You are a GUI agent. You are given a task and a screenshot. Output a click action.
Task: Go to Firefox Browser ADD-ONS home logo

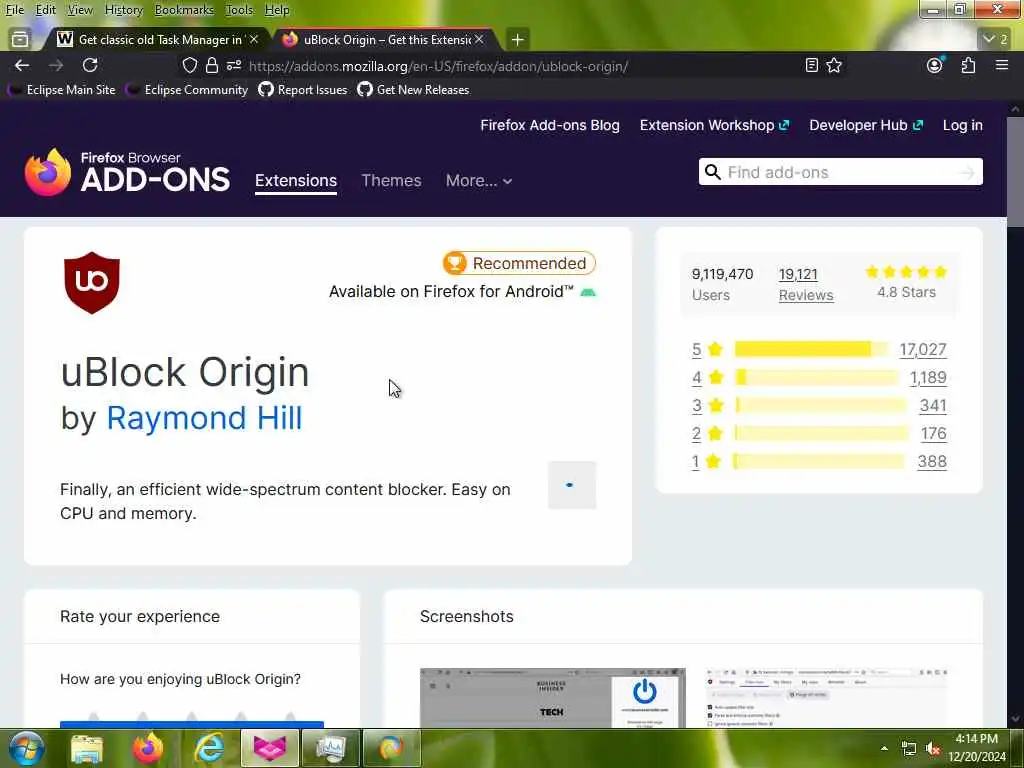pos(127,172)
